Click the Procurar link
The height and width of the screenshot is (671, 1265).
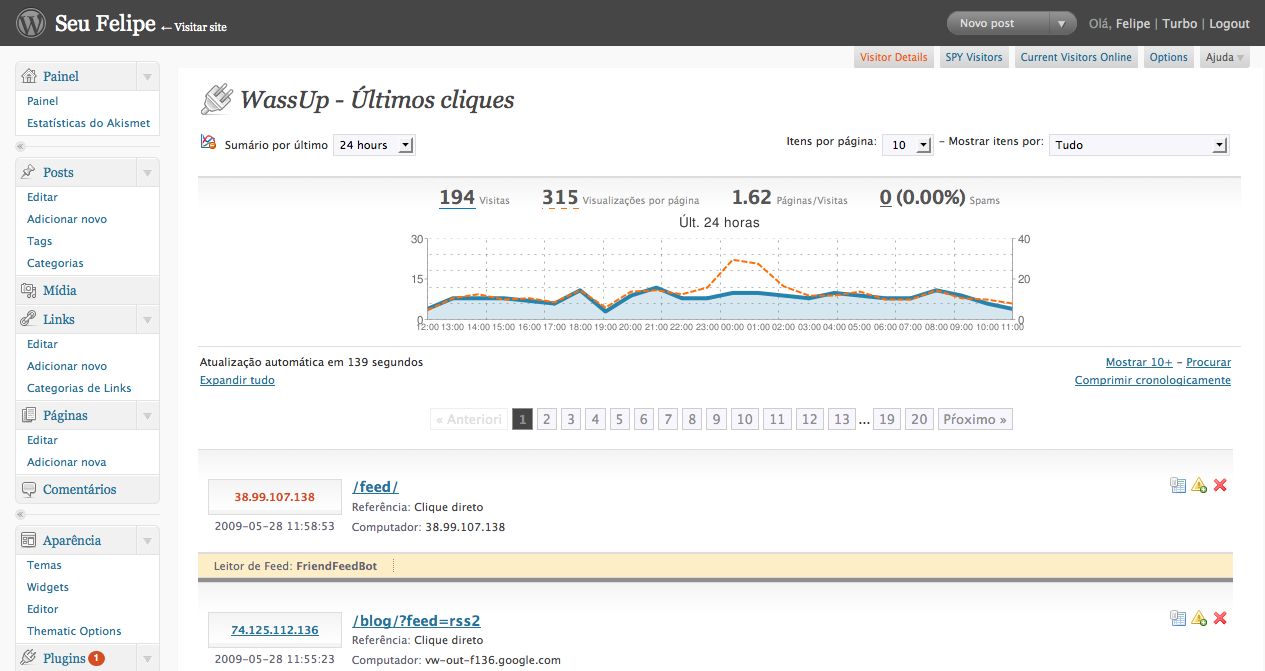coord(1208,362)
